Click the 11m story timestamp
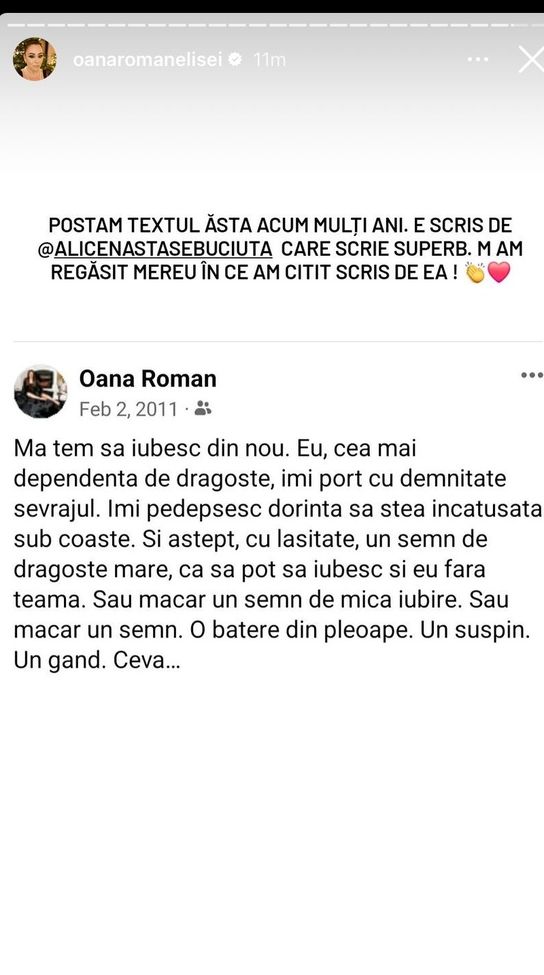This screenshot has width=544, height=975. [x=269, y=60]
